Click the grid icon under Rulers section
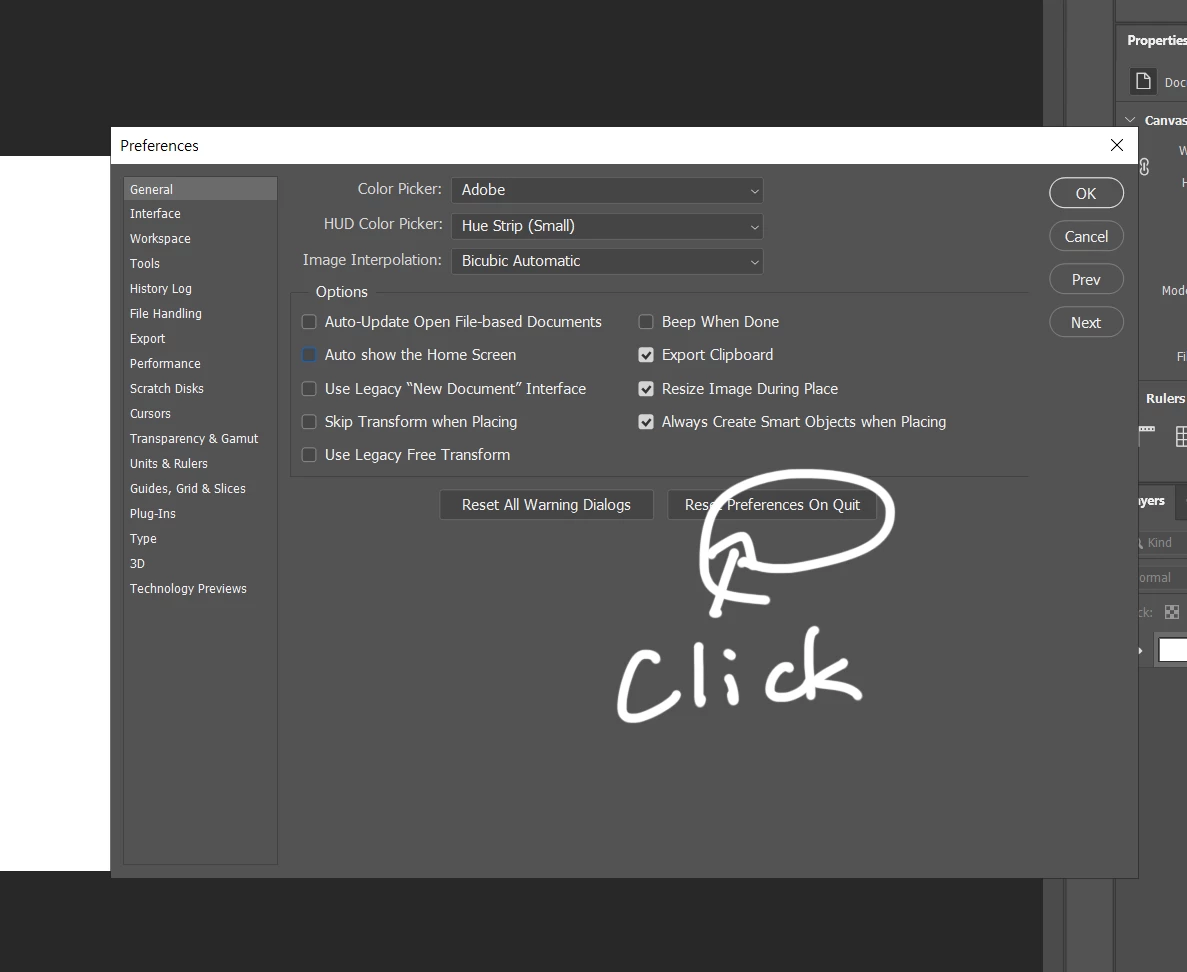The height and width of the screenshot is (972, 1187). pos(1181,436)
